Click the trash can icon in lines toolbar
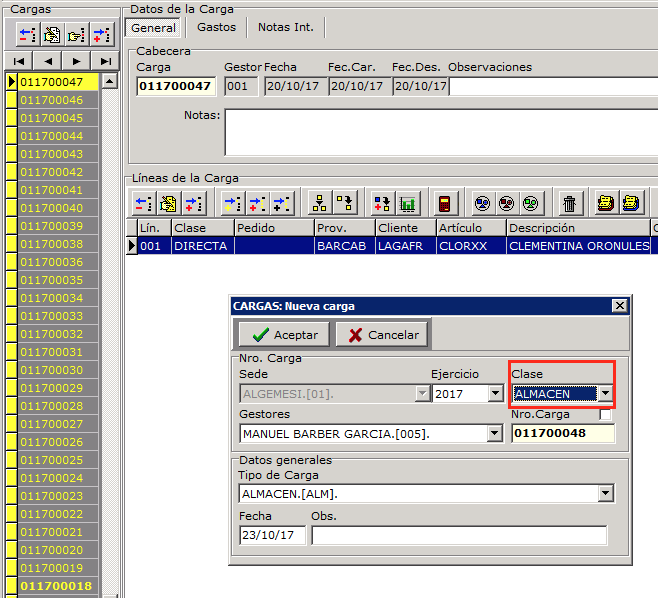658x598 pixels. point(569,204)
